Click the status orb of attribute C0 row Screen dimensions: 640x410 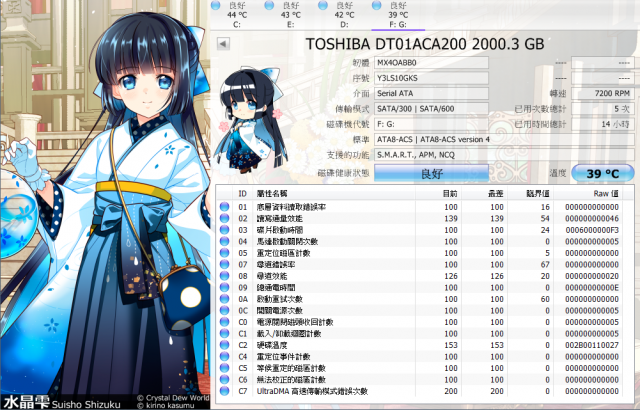(224, 322)
